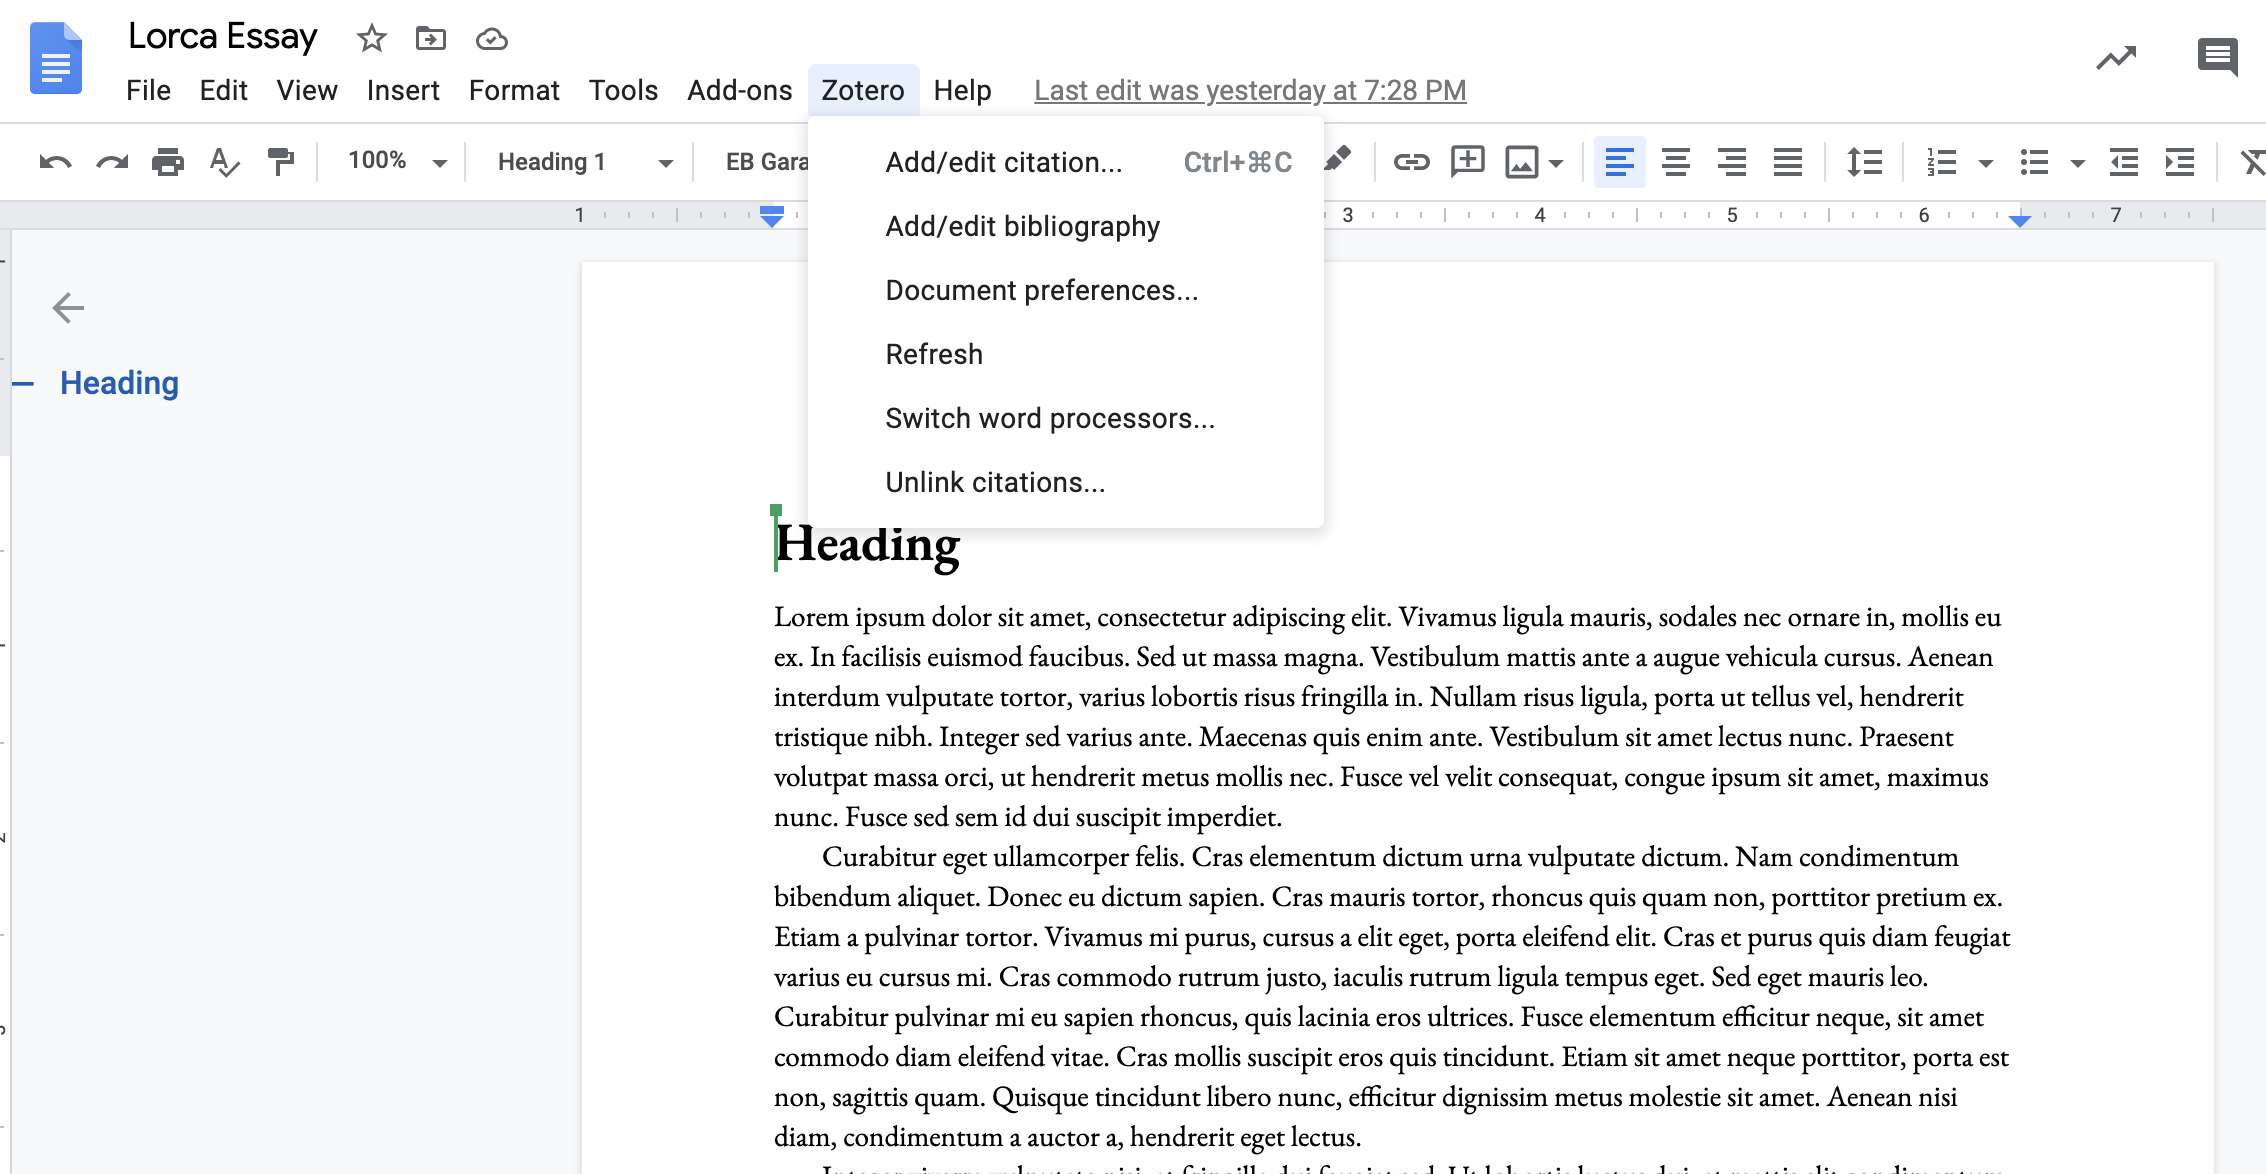
Task: Expand the font name dropdown
Action: point(793,162)
